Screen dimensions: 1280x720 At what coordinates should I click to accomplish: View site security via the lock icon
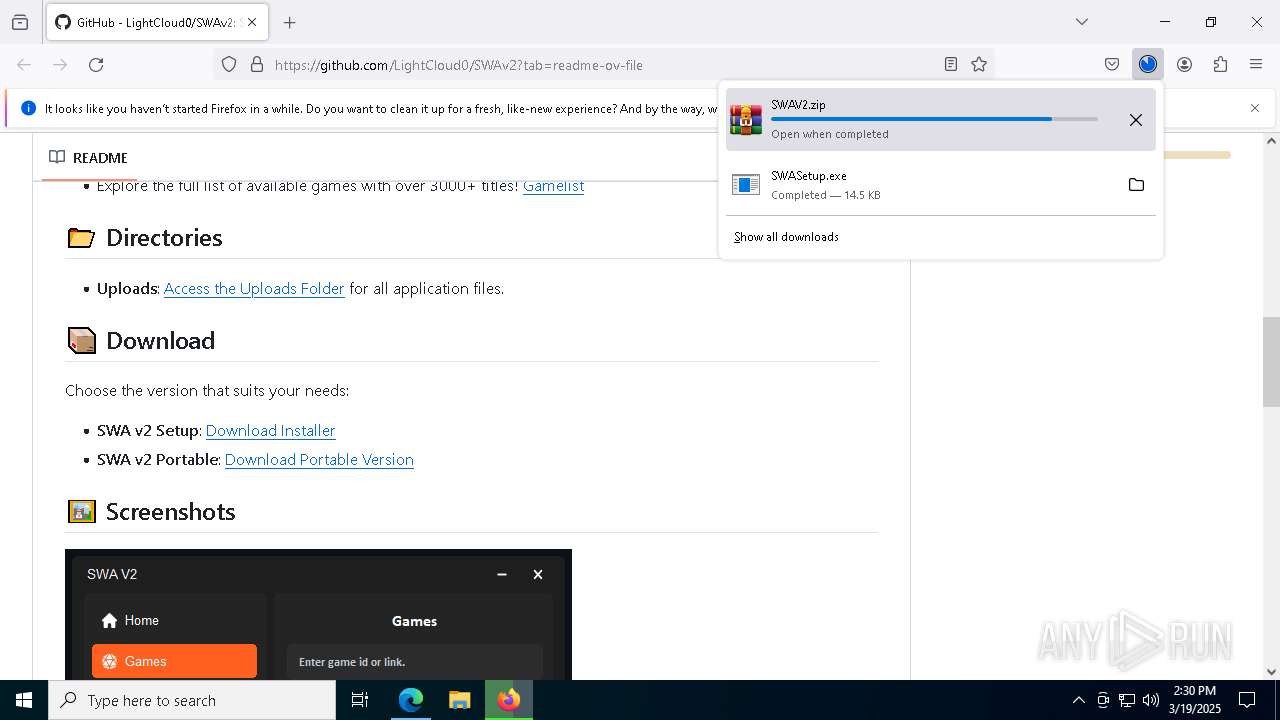coord(257,64)
